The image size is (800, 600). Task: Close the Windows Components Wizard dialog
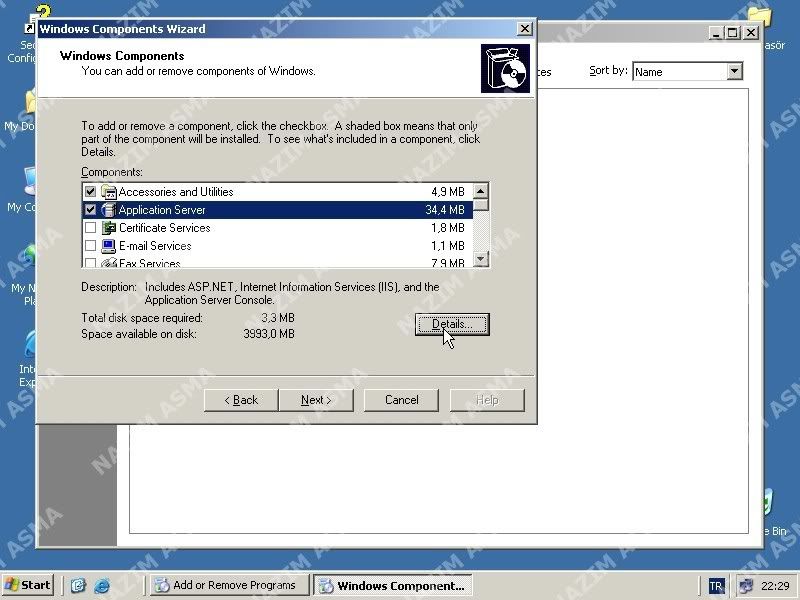(x=524, y=29)
